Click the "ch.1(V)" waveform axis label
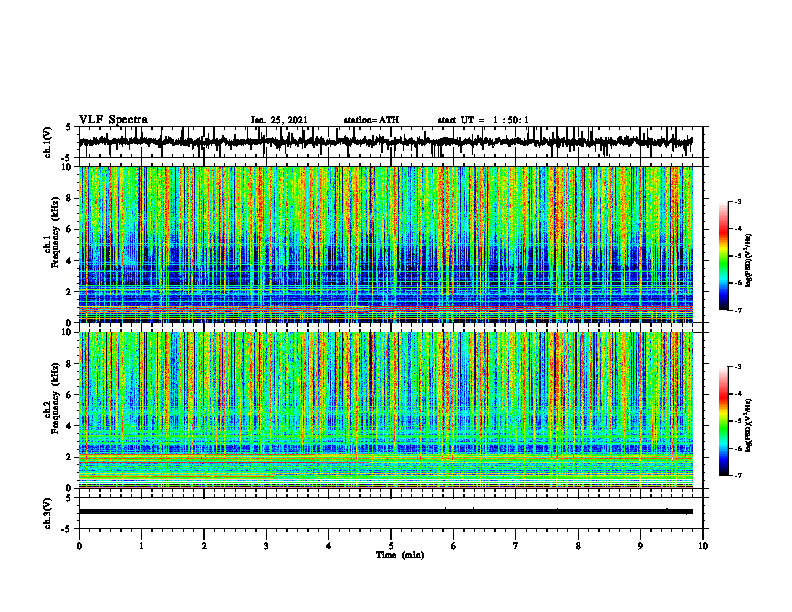The height and width of the screenshot is (612, 792). 48,142
